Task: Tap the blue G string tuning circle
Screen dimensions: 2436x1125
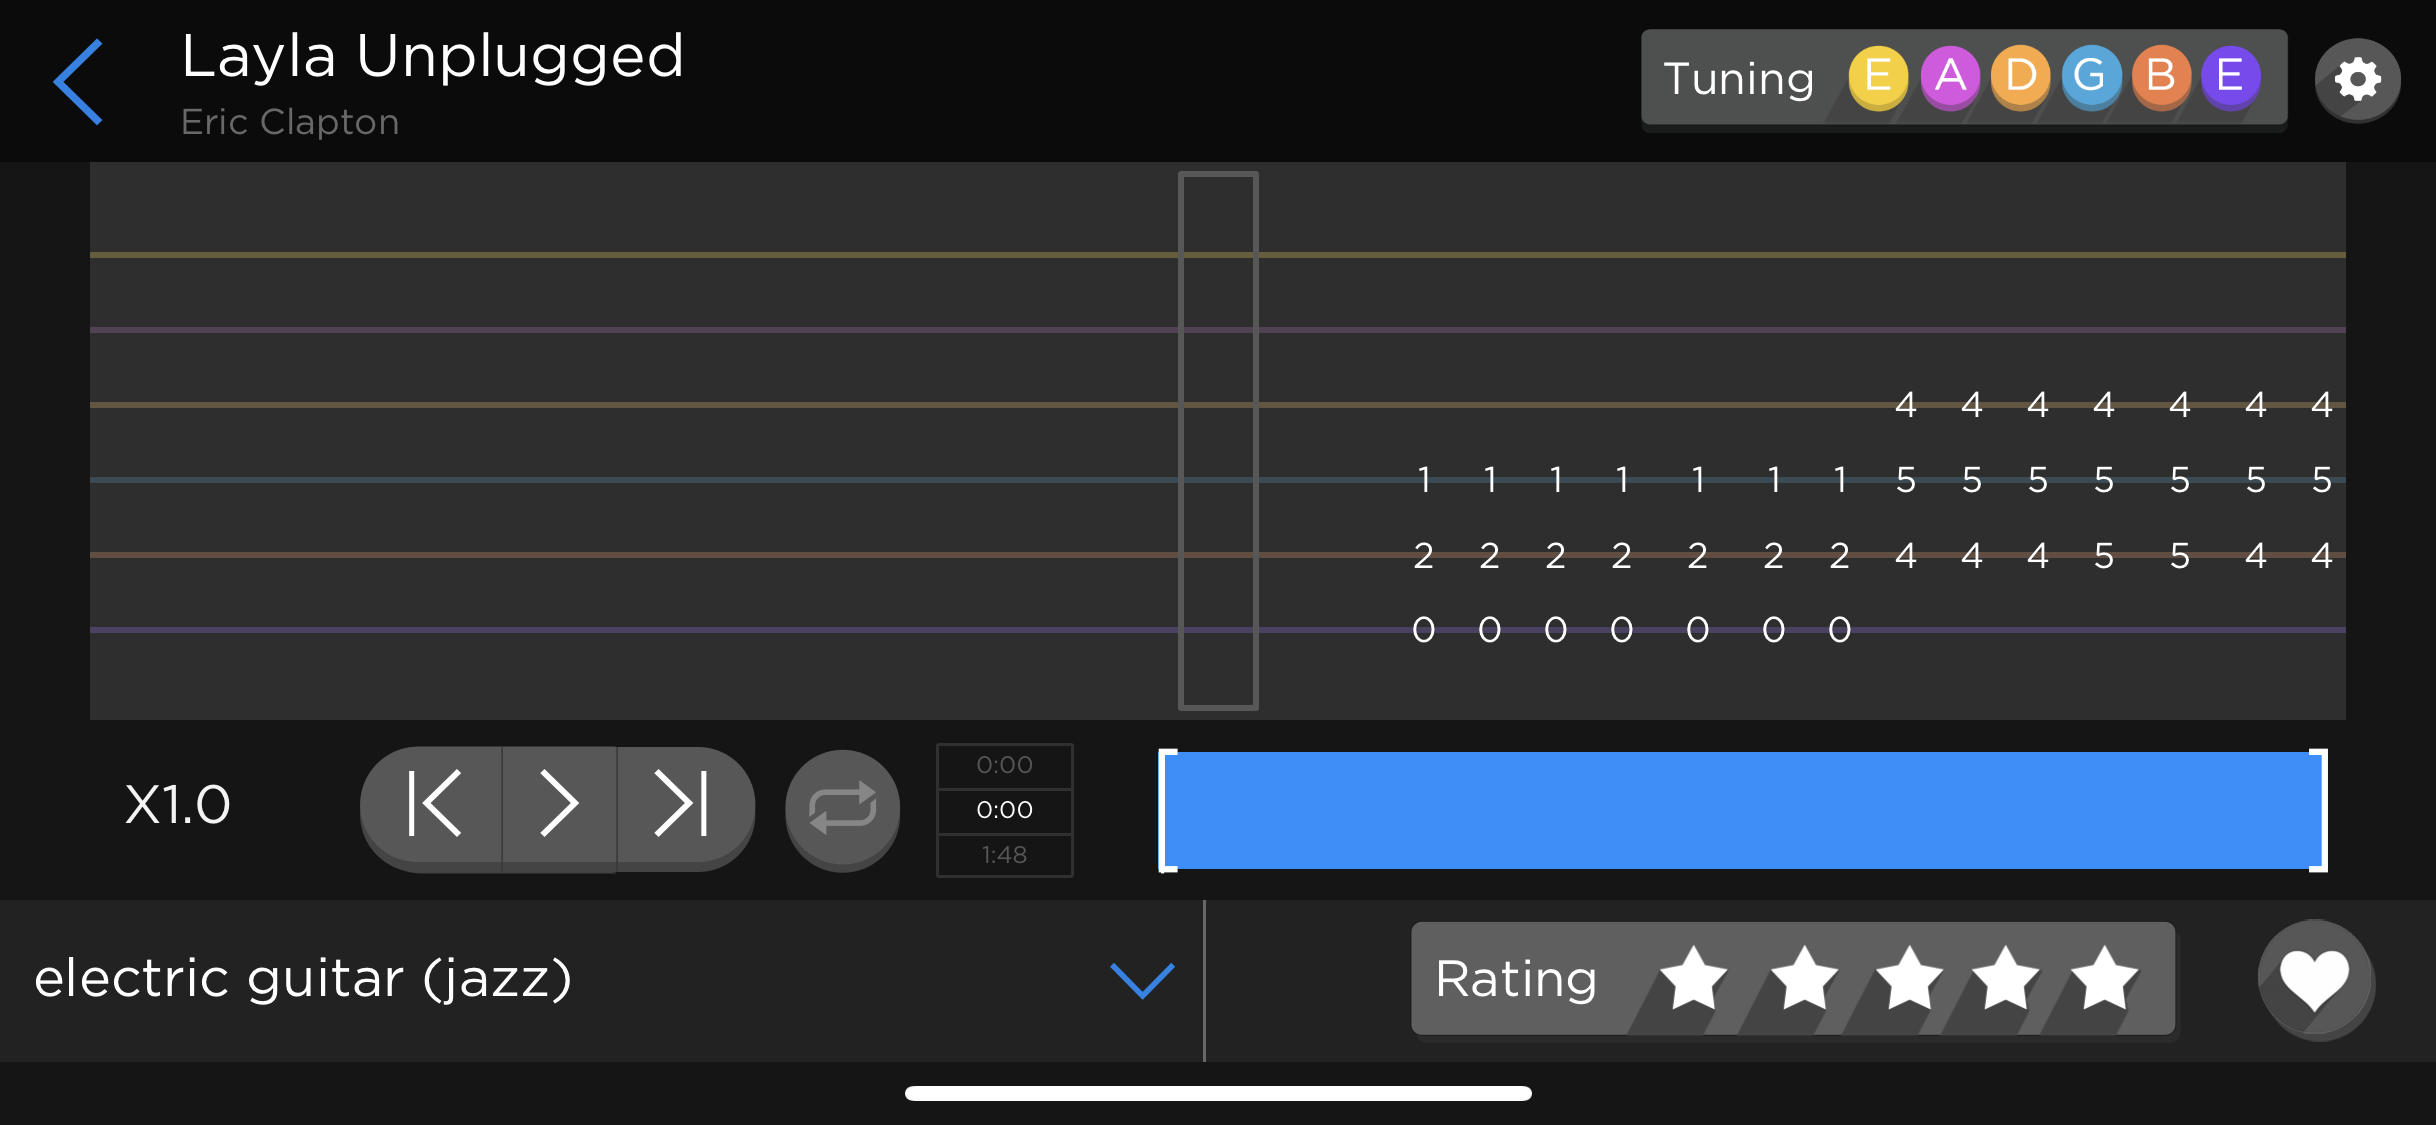Action: coord(2090,77)
